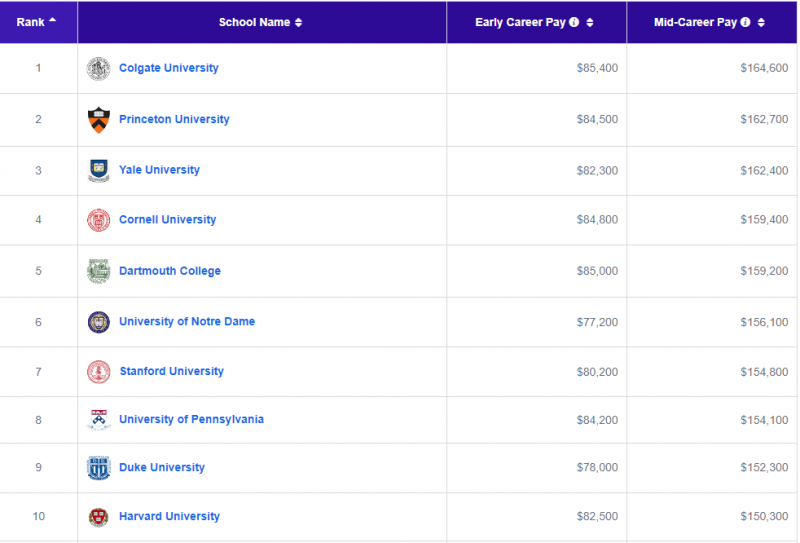Click rank number 10 in Harvard row
The image size is (800, 543).
39,517
